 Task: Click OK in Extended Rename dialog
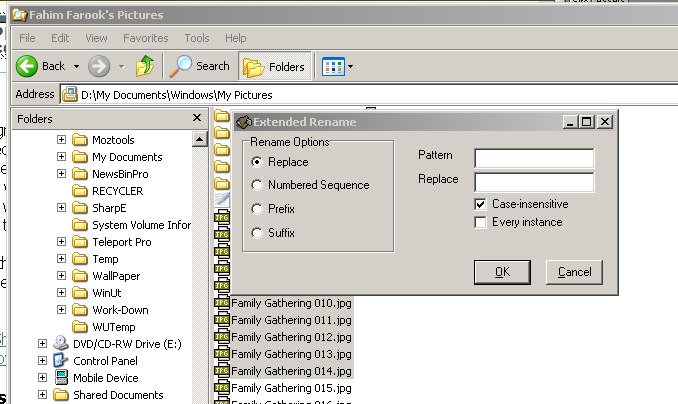click(502, 272)
